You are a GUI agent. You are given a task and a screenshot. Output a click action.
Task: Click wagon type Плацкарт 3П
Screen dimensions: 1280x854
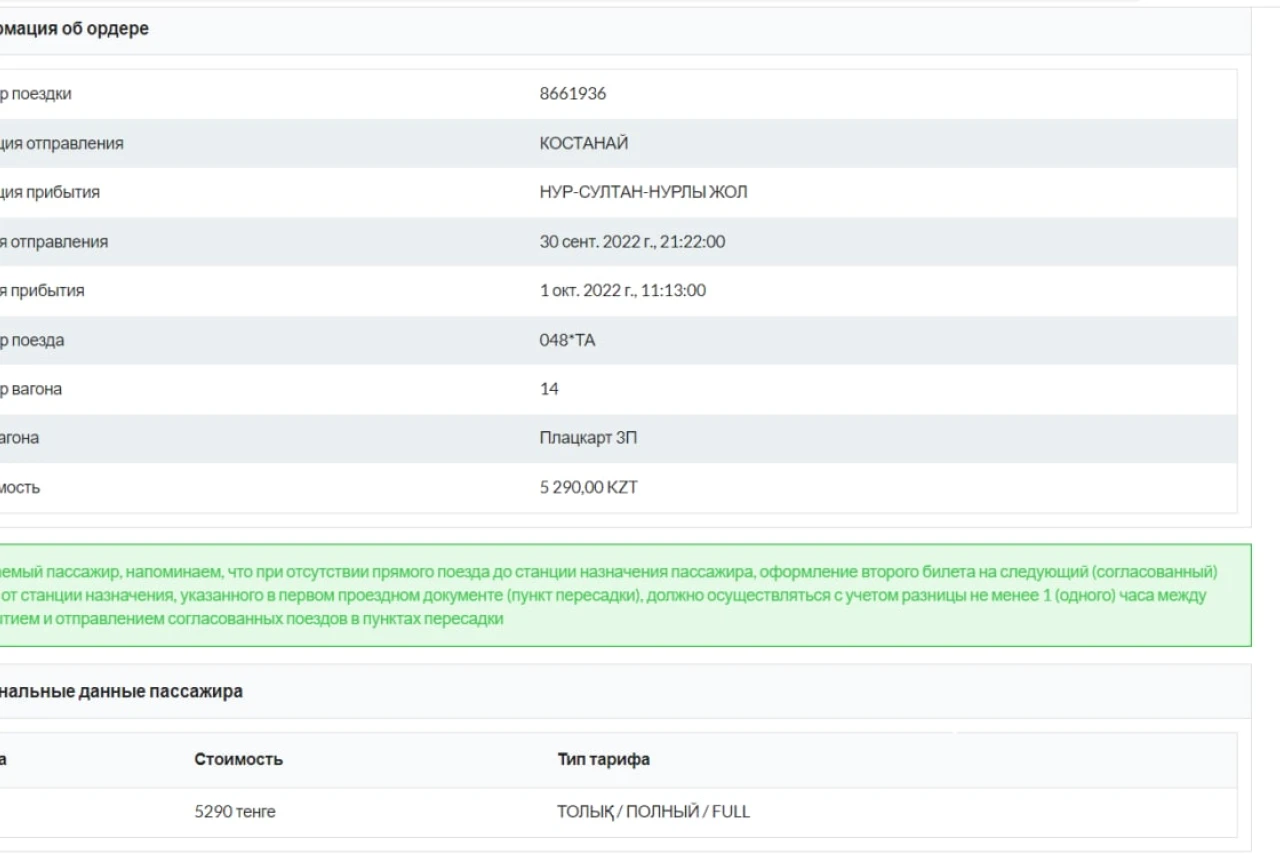pos(588,438)
